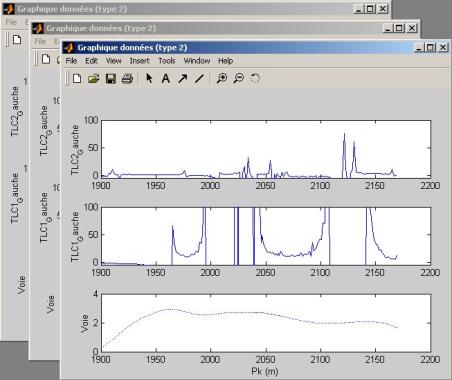Viewport: 452px width, 380px height.
Task: Open file using the folder toolbar icon
Action: [94, 79]
